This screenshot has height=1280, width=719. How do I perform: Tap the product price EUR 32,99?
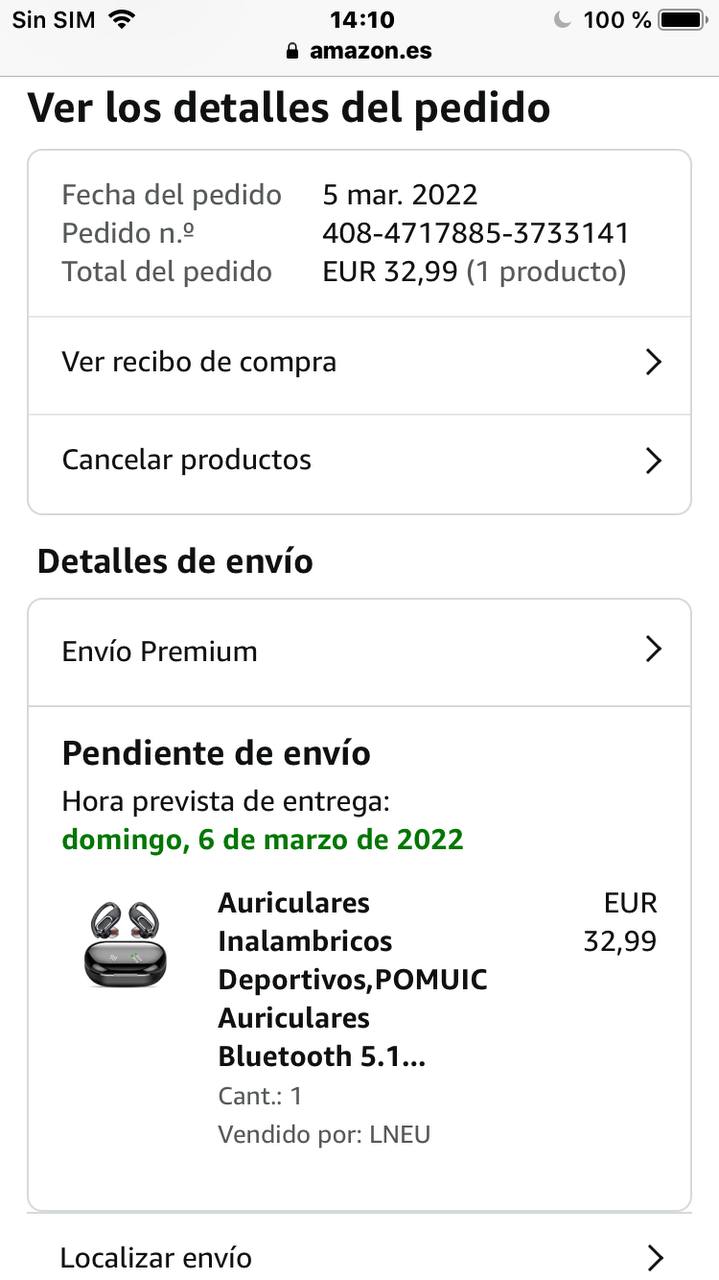[621, 922]
